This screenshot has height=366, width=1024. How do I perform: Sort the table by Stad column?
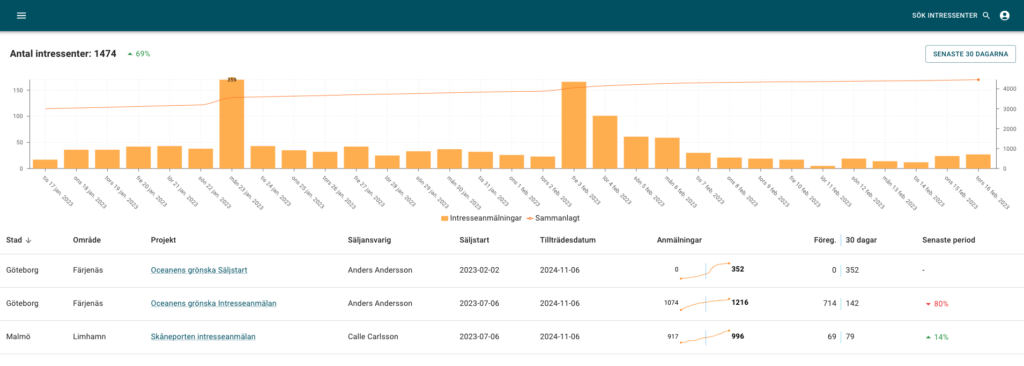(19, 240)
